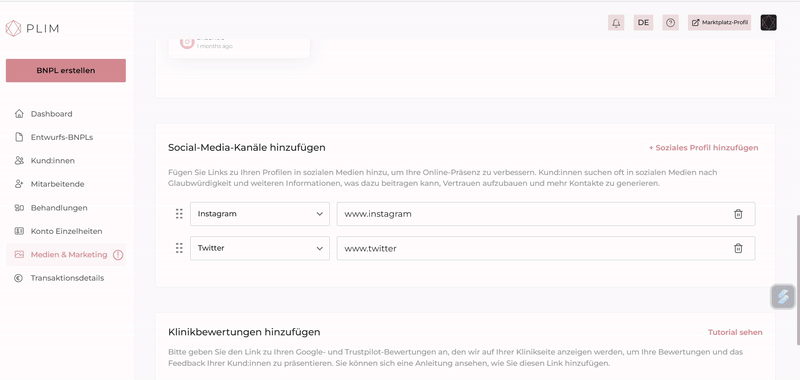This screenshot has width=800, height=380.
Task: Click the www.twitter URL field
Action: pos(546,248)
